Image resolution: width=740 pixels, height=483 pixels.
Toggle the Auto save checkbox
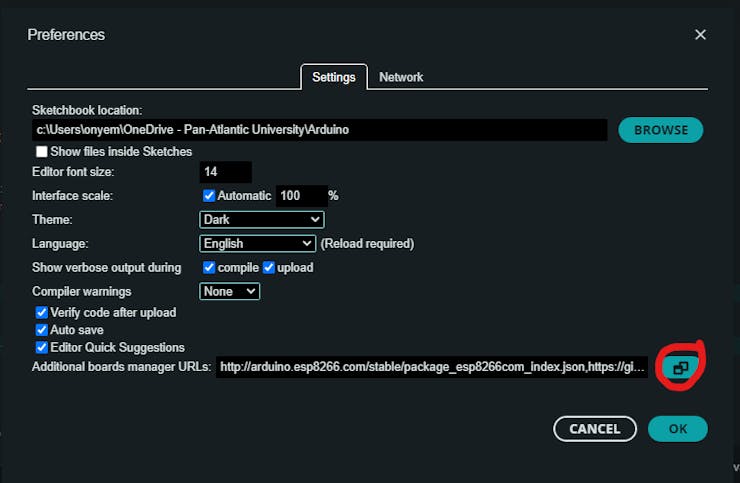tap(42, 330)
